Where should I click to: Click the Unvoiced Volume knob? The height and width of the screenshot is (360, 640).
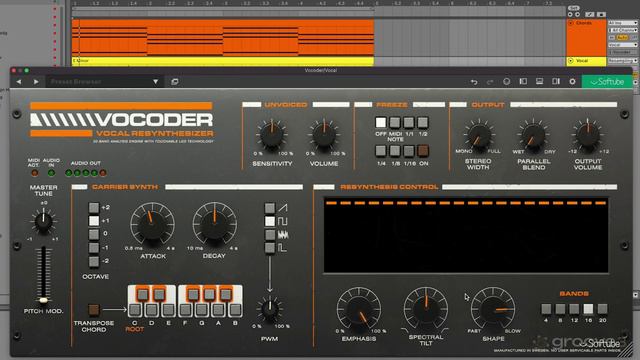click(x=324, y=135)
